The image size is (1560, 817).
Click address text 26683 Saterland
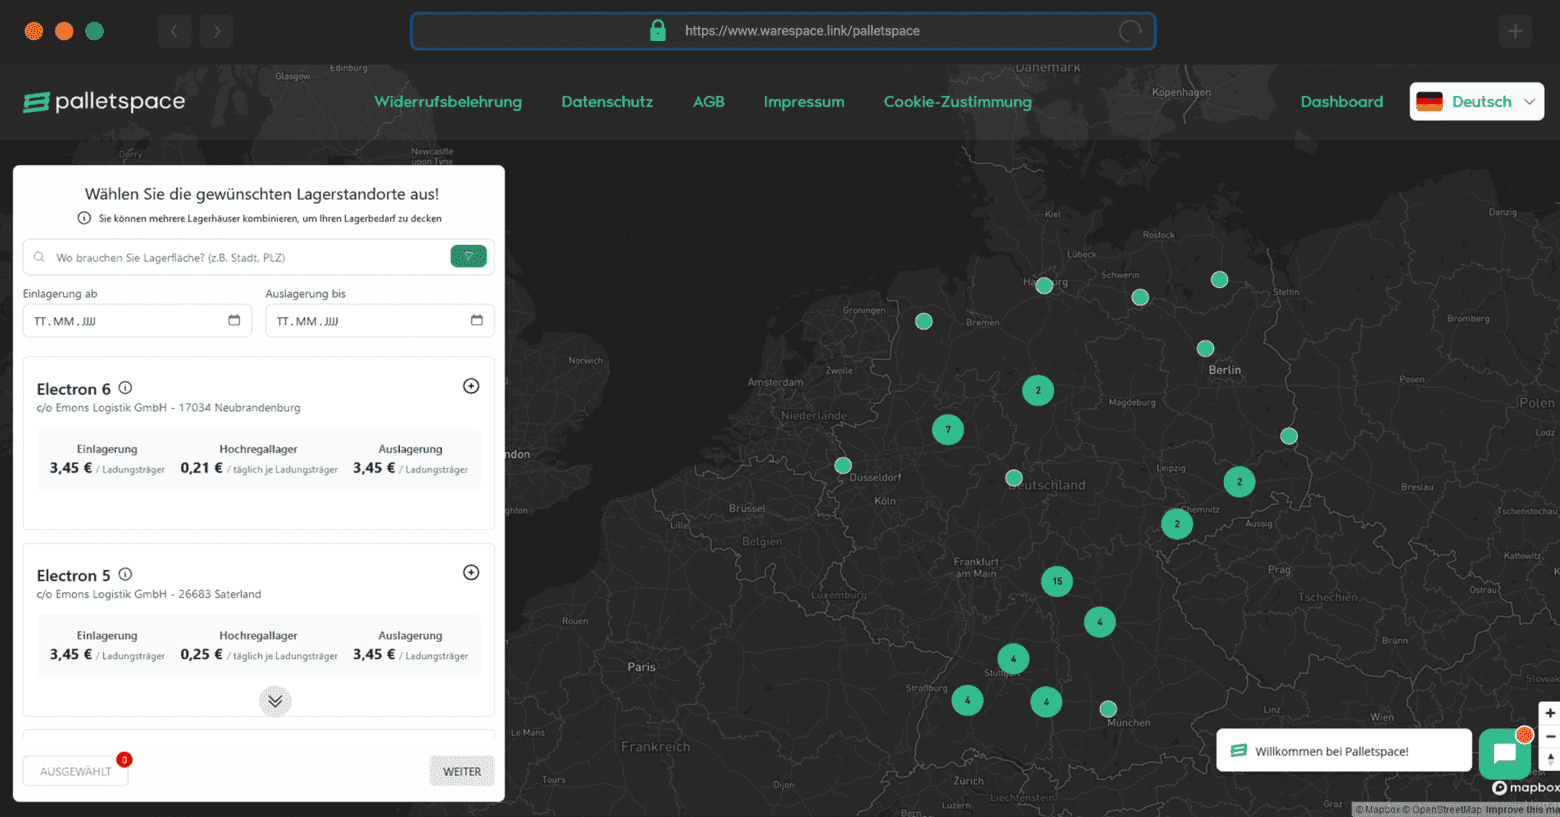(220, 594)
